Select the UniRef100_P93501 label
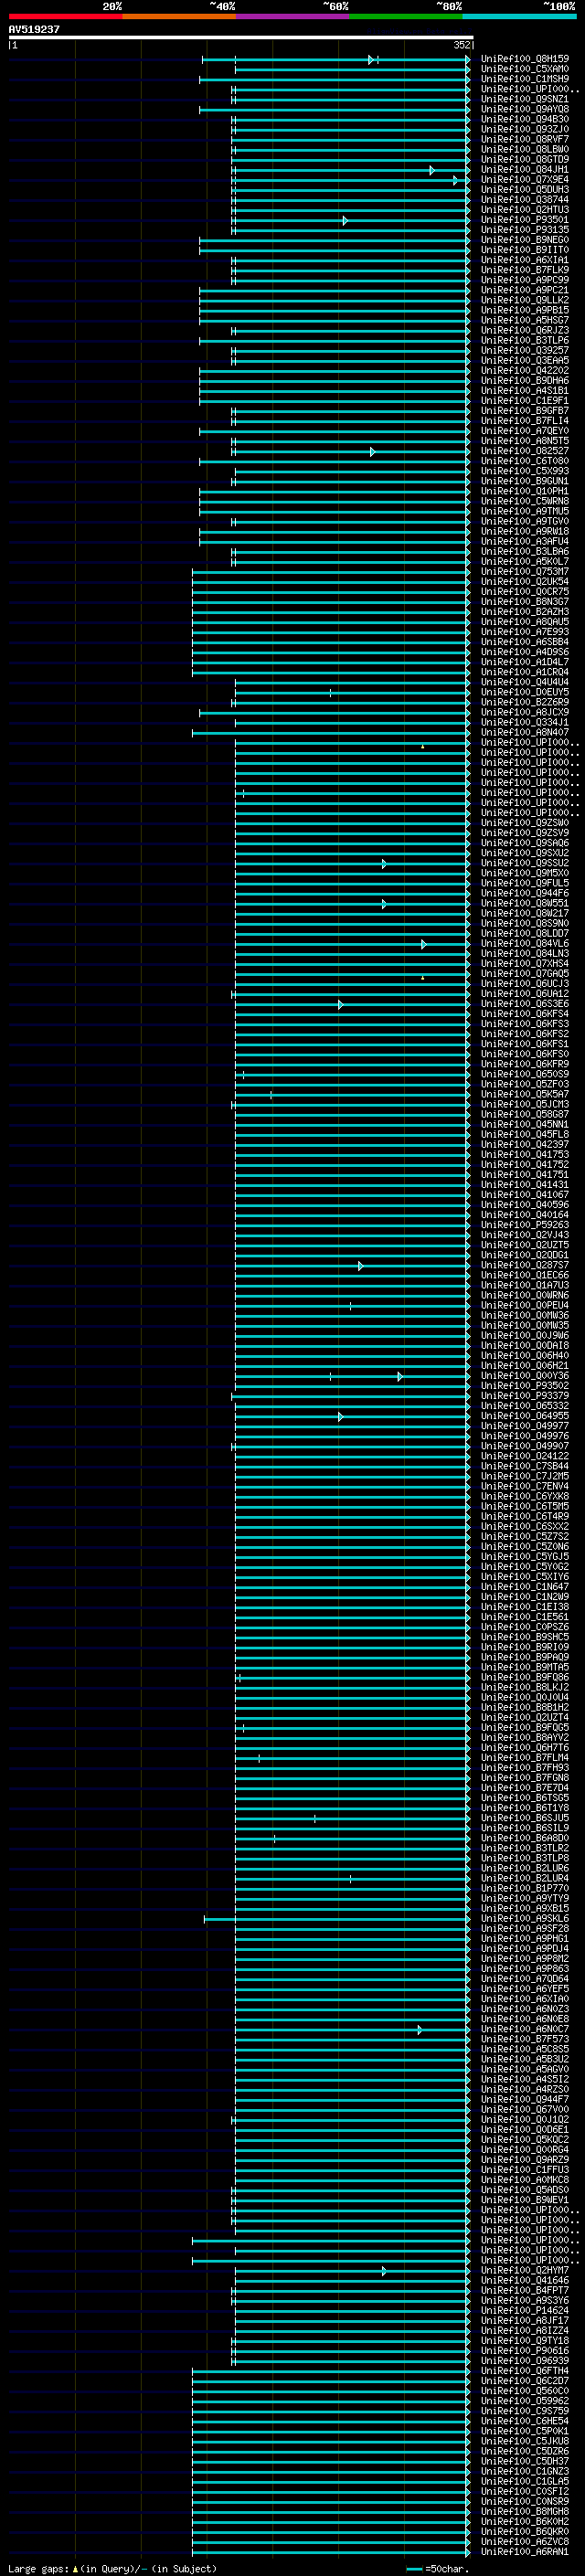585x2576 pixels. tap(525, 220)
